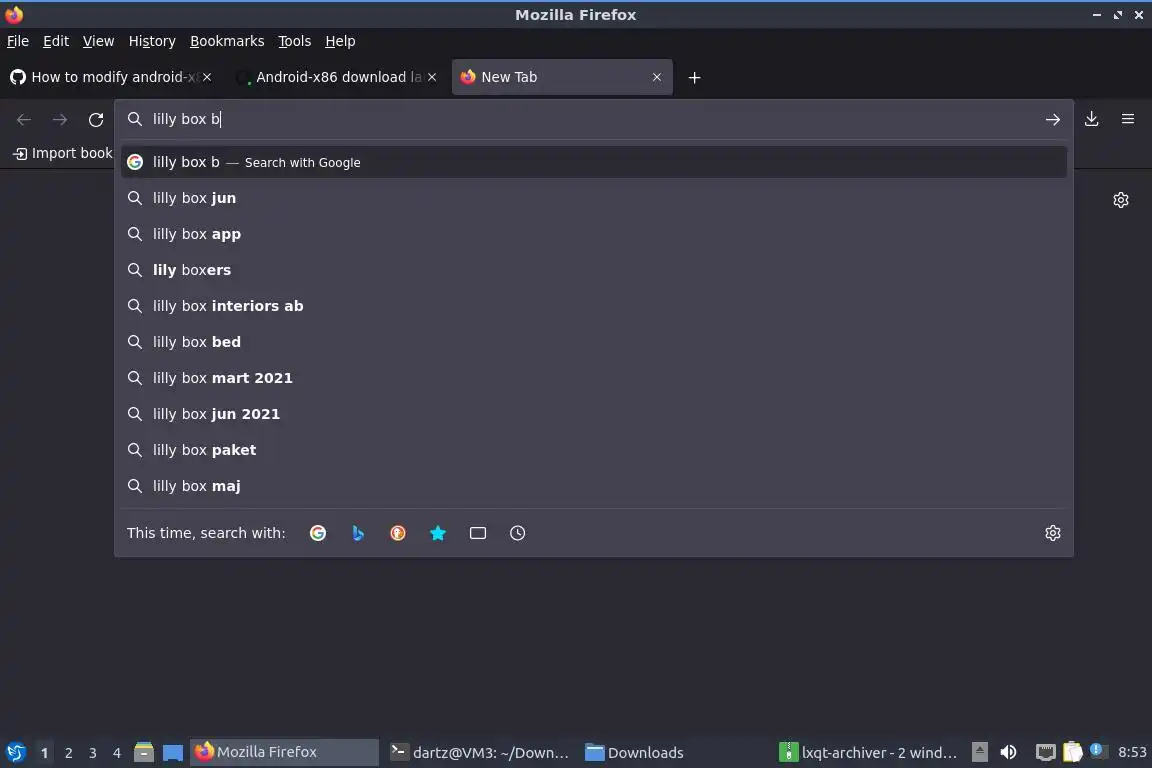Open the hamburger application menu
The width and height of the screenshot is (1152, 768).
(x=1128, y=119)
